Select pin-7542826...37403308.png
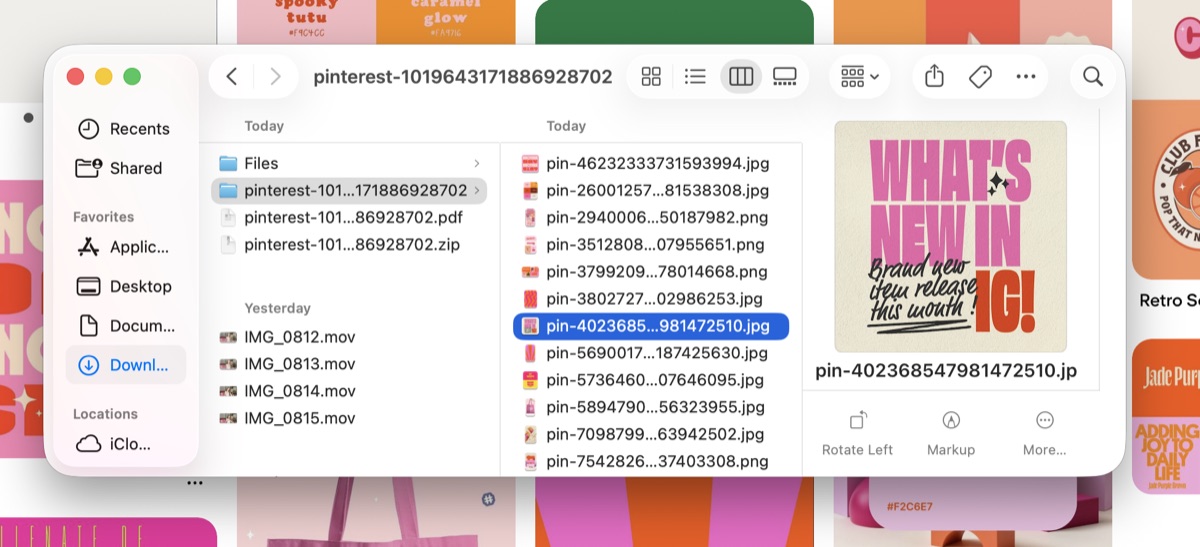 (651, 461)
